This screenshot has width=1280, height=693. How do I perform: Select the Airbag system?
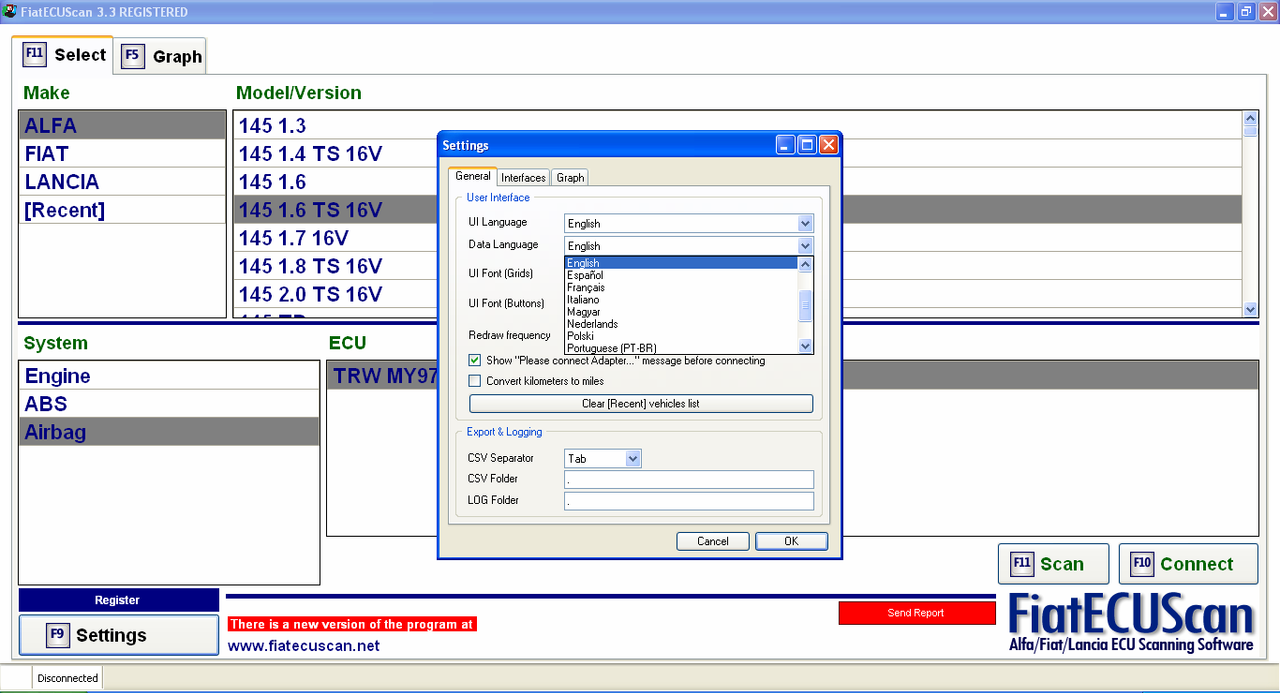pos(169,431)
